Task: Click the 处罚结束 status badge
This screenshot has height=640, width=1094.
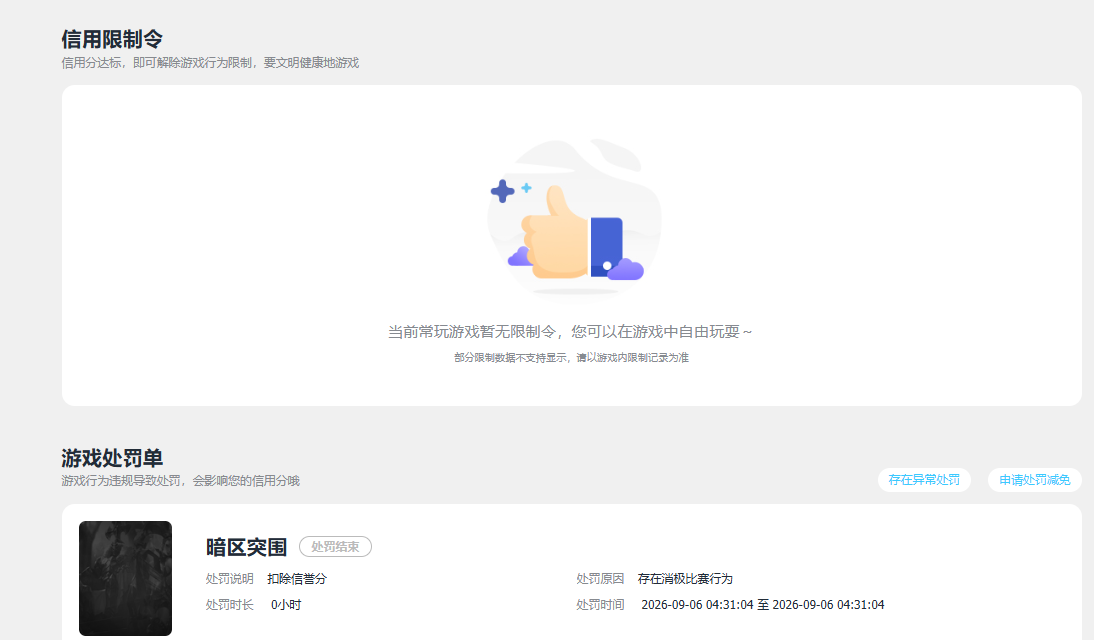Action: point(335,546)
